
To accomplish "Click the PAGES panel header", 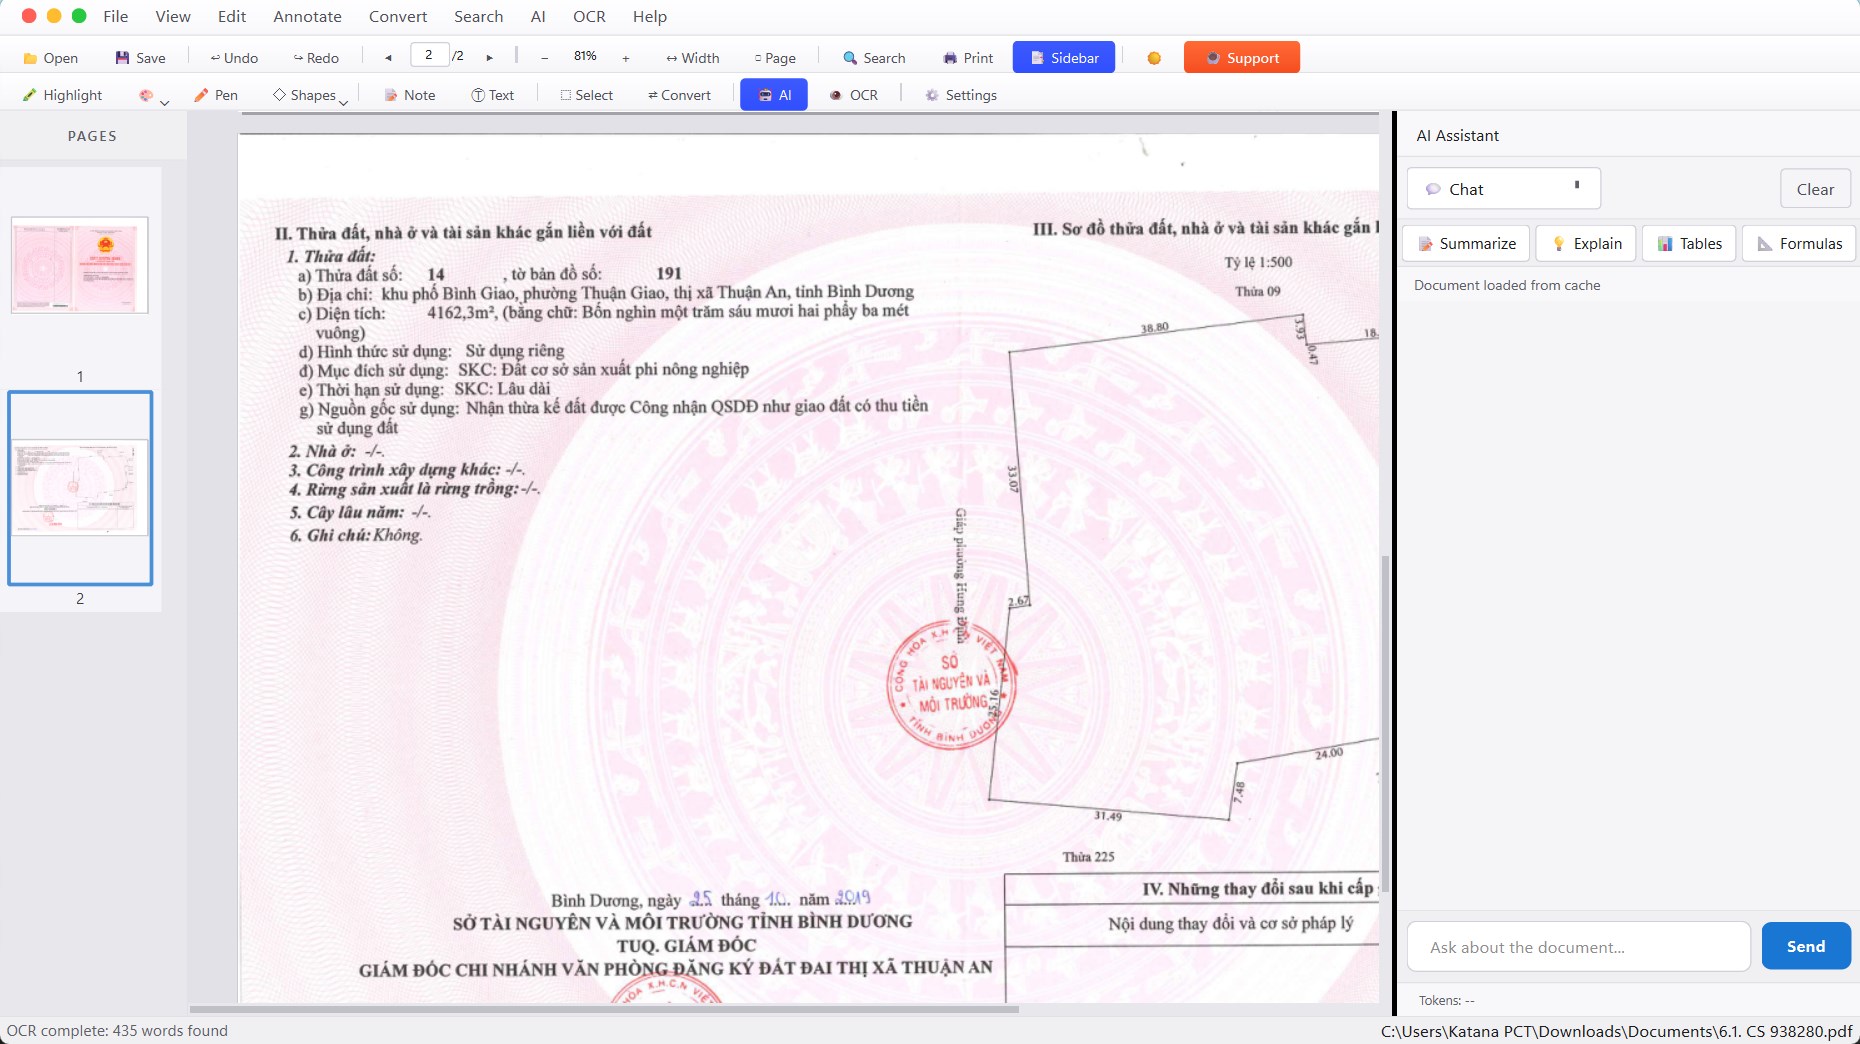I will pos(92,136).
